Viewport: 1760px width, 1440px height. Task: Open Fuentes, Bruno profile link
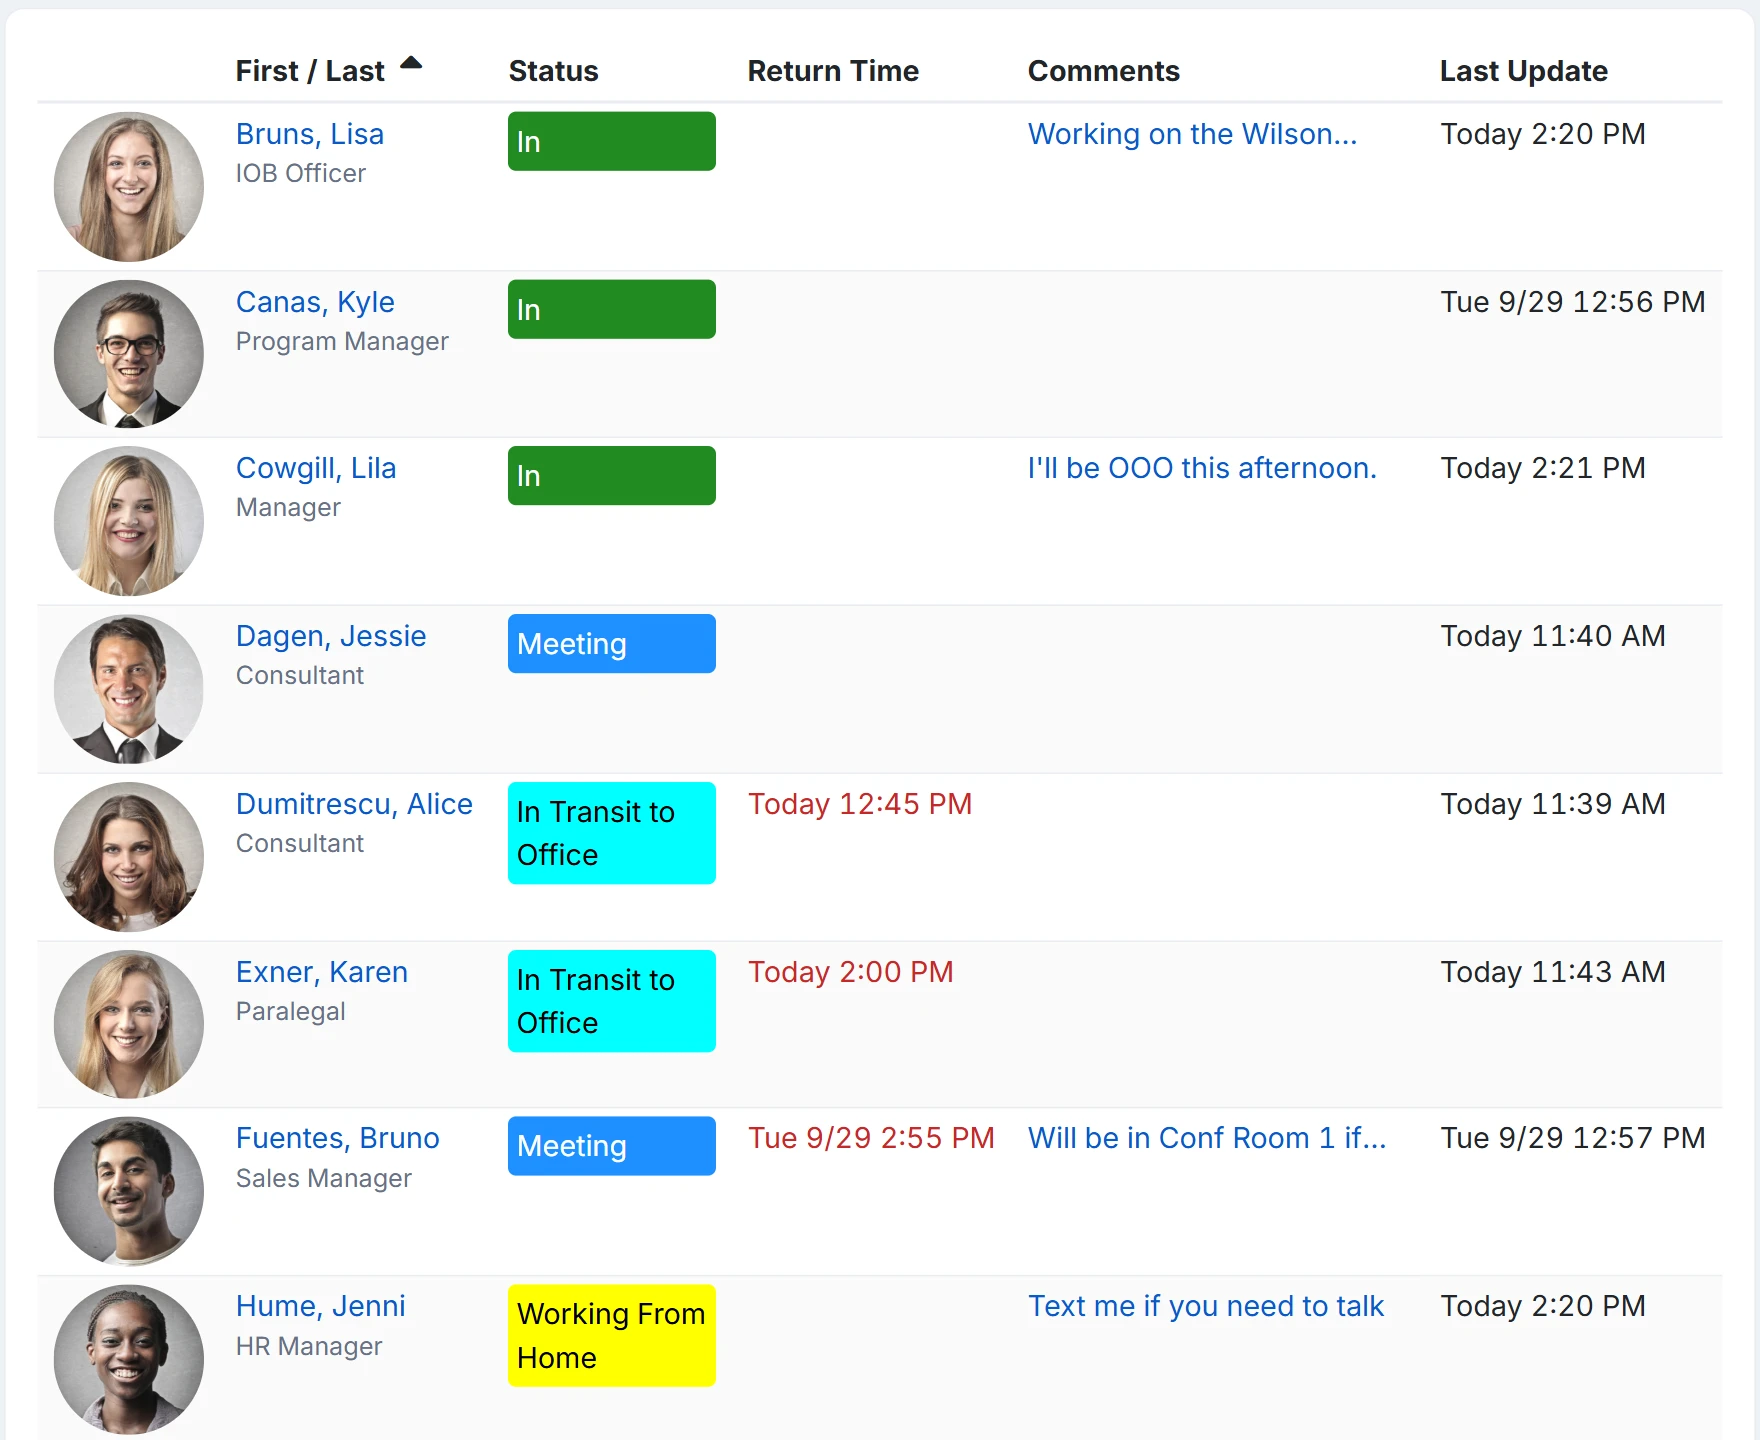pyautogui.click(x=338, y=1138)
